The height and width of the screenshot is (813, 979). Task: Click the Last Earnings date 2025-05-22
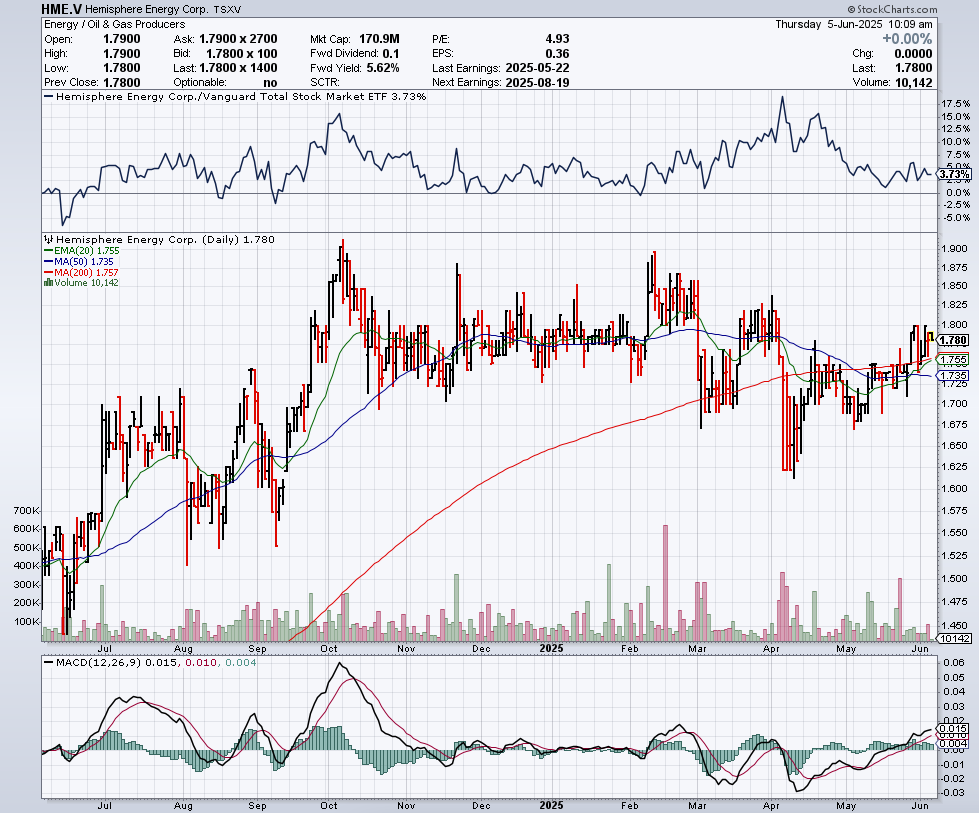537,68
